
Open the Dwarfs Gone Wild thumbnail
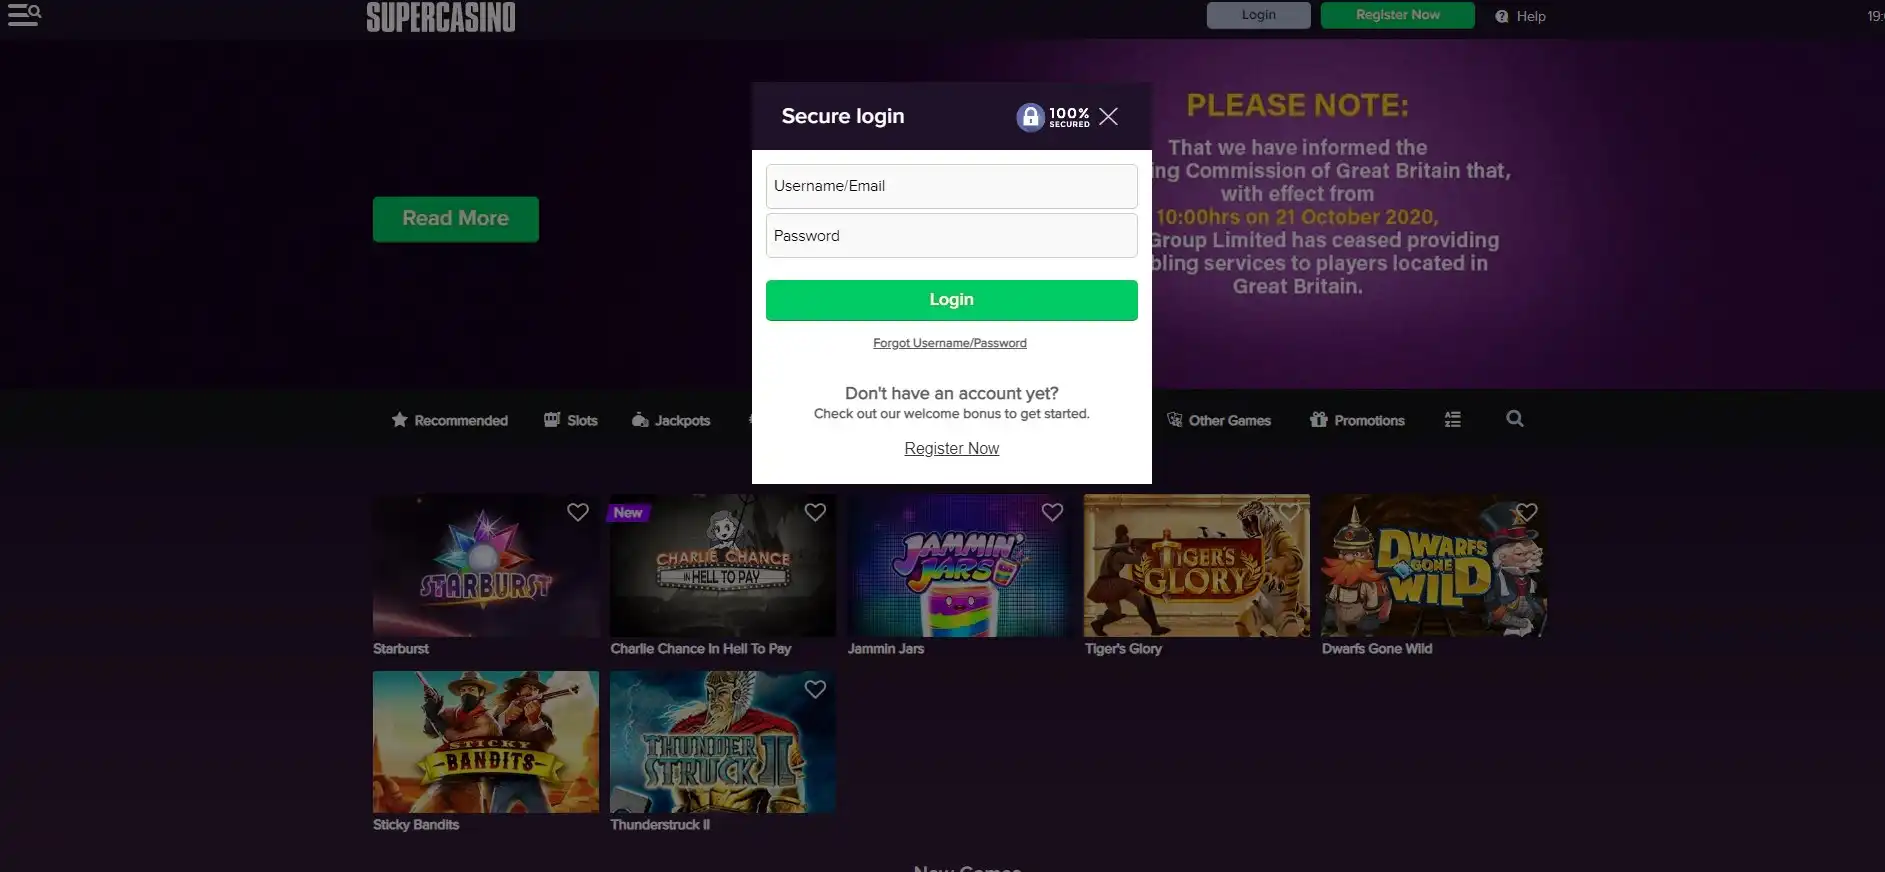click(1434, 566)
